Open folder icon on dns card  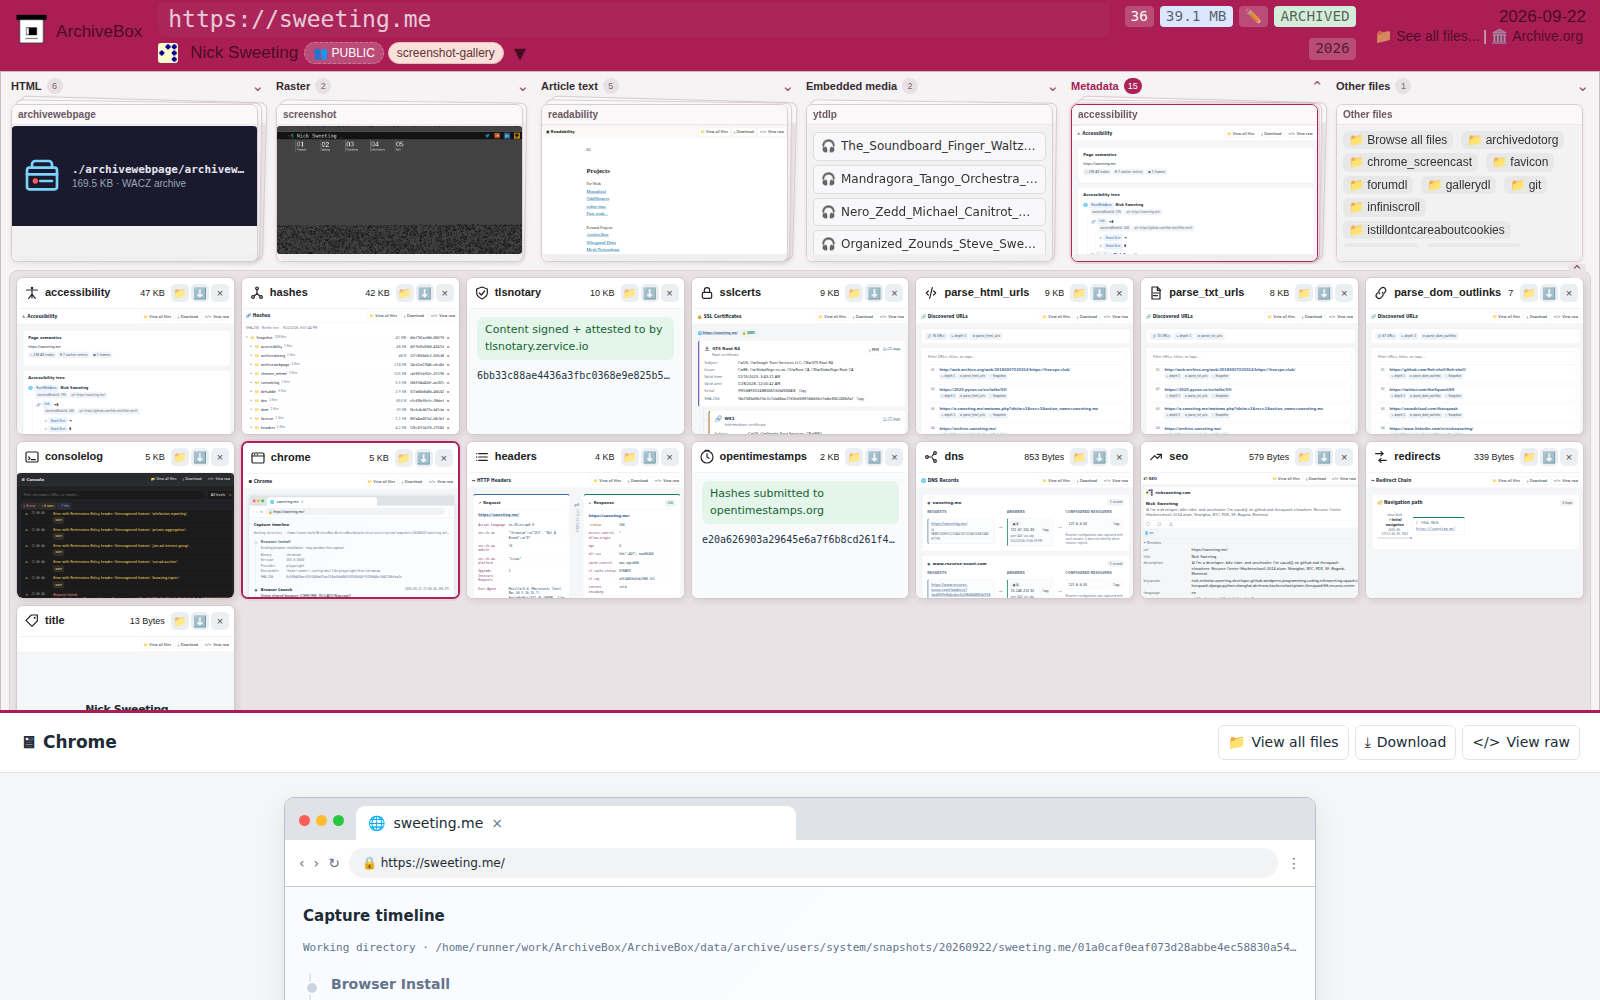tap(1080, 457)
